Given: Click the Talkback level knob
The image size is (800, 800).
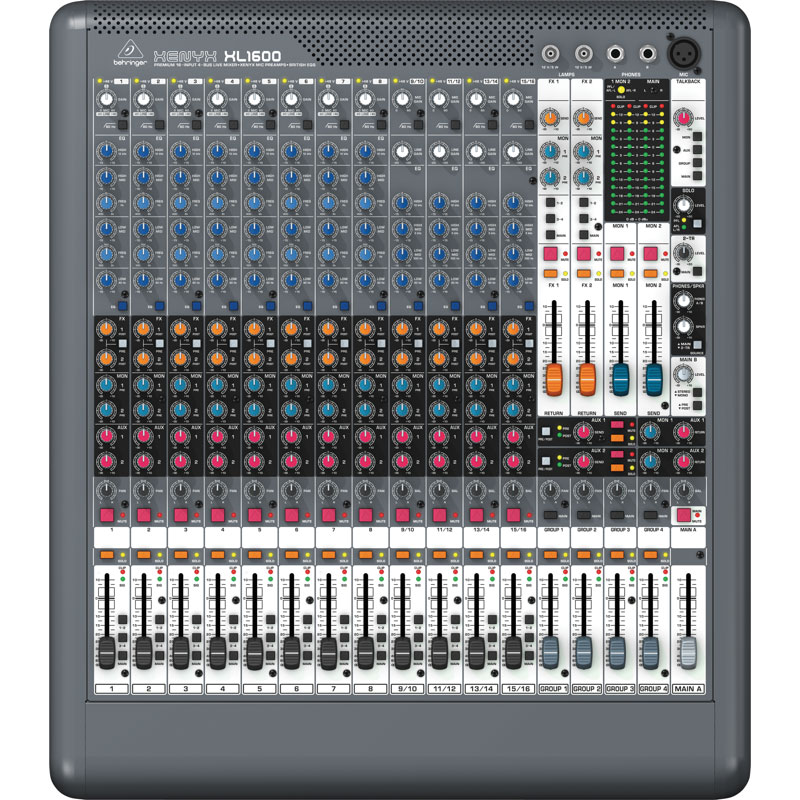Looking at the screenshot, I should pyautogui.click(x=683, y=118).
